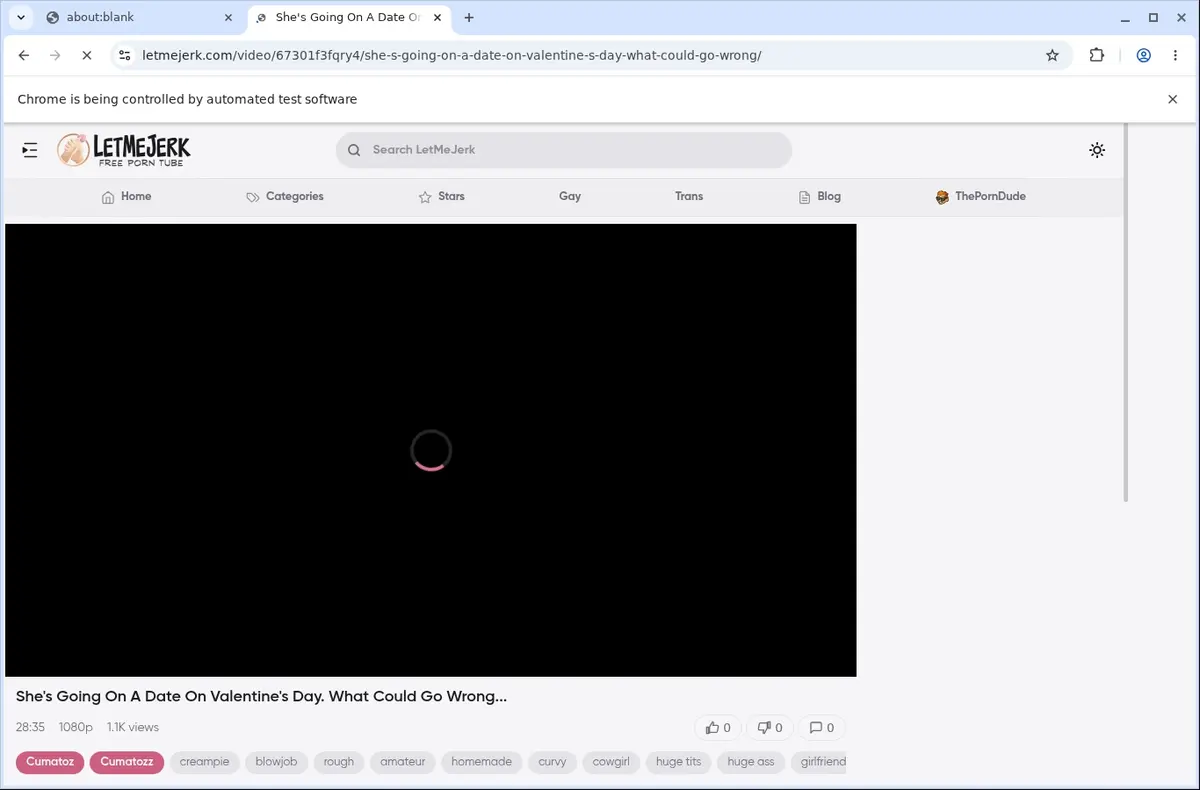Image resolution: width=1200 pixels, height=790 pixels.
Task: Select the Cumatozz tag
Action: 127,762
